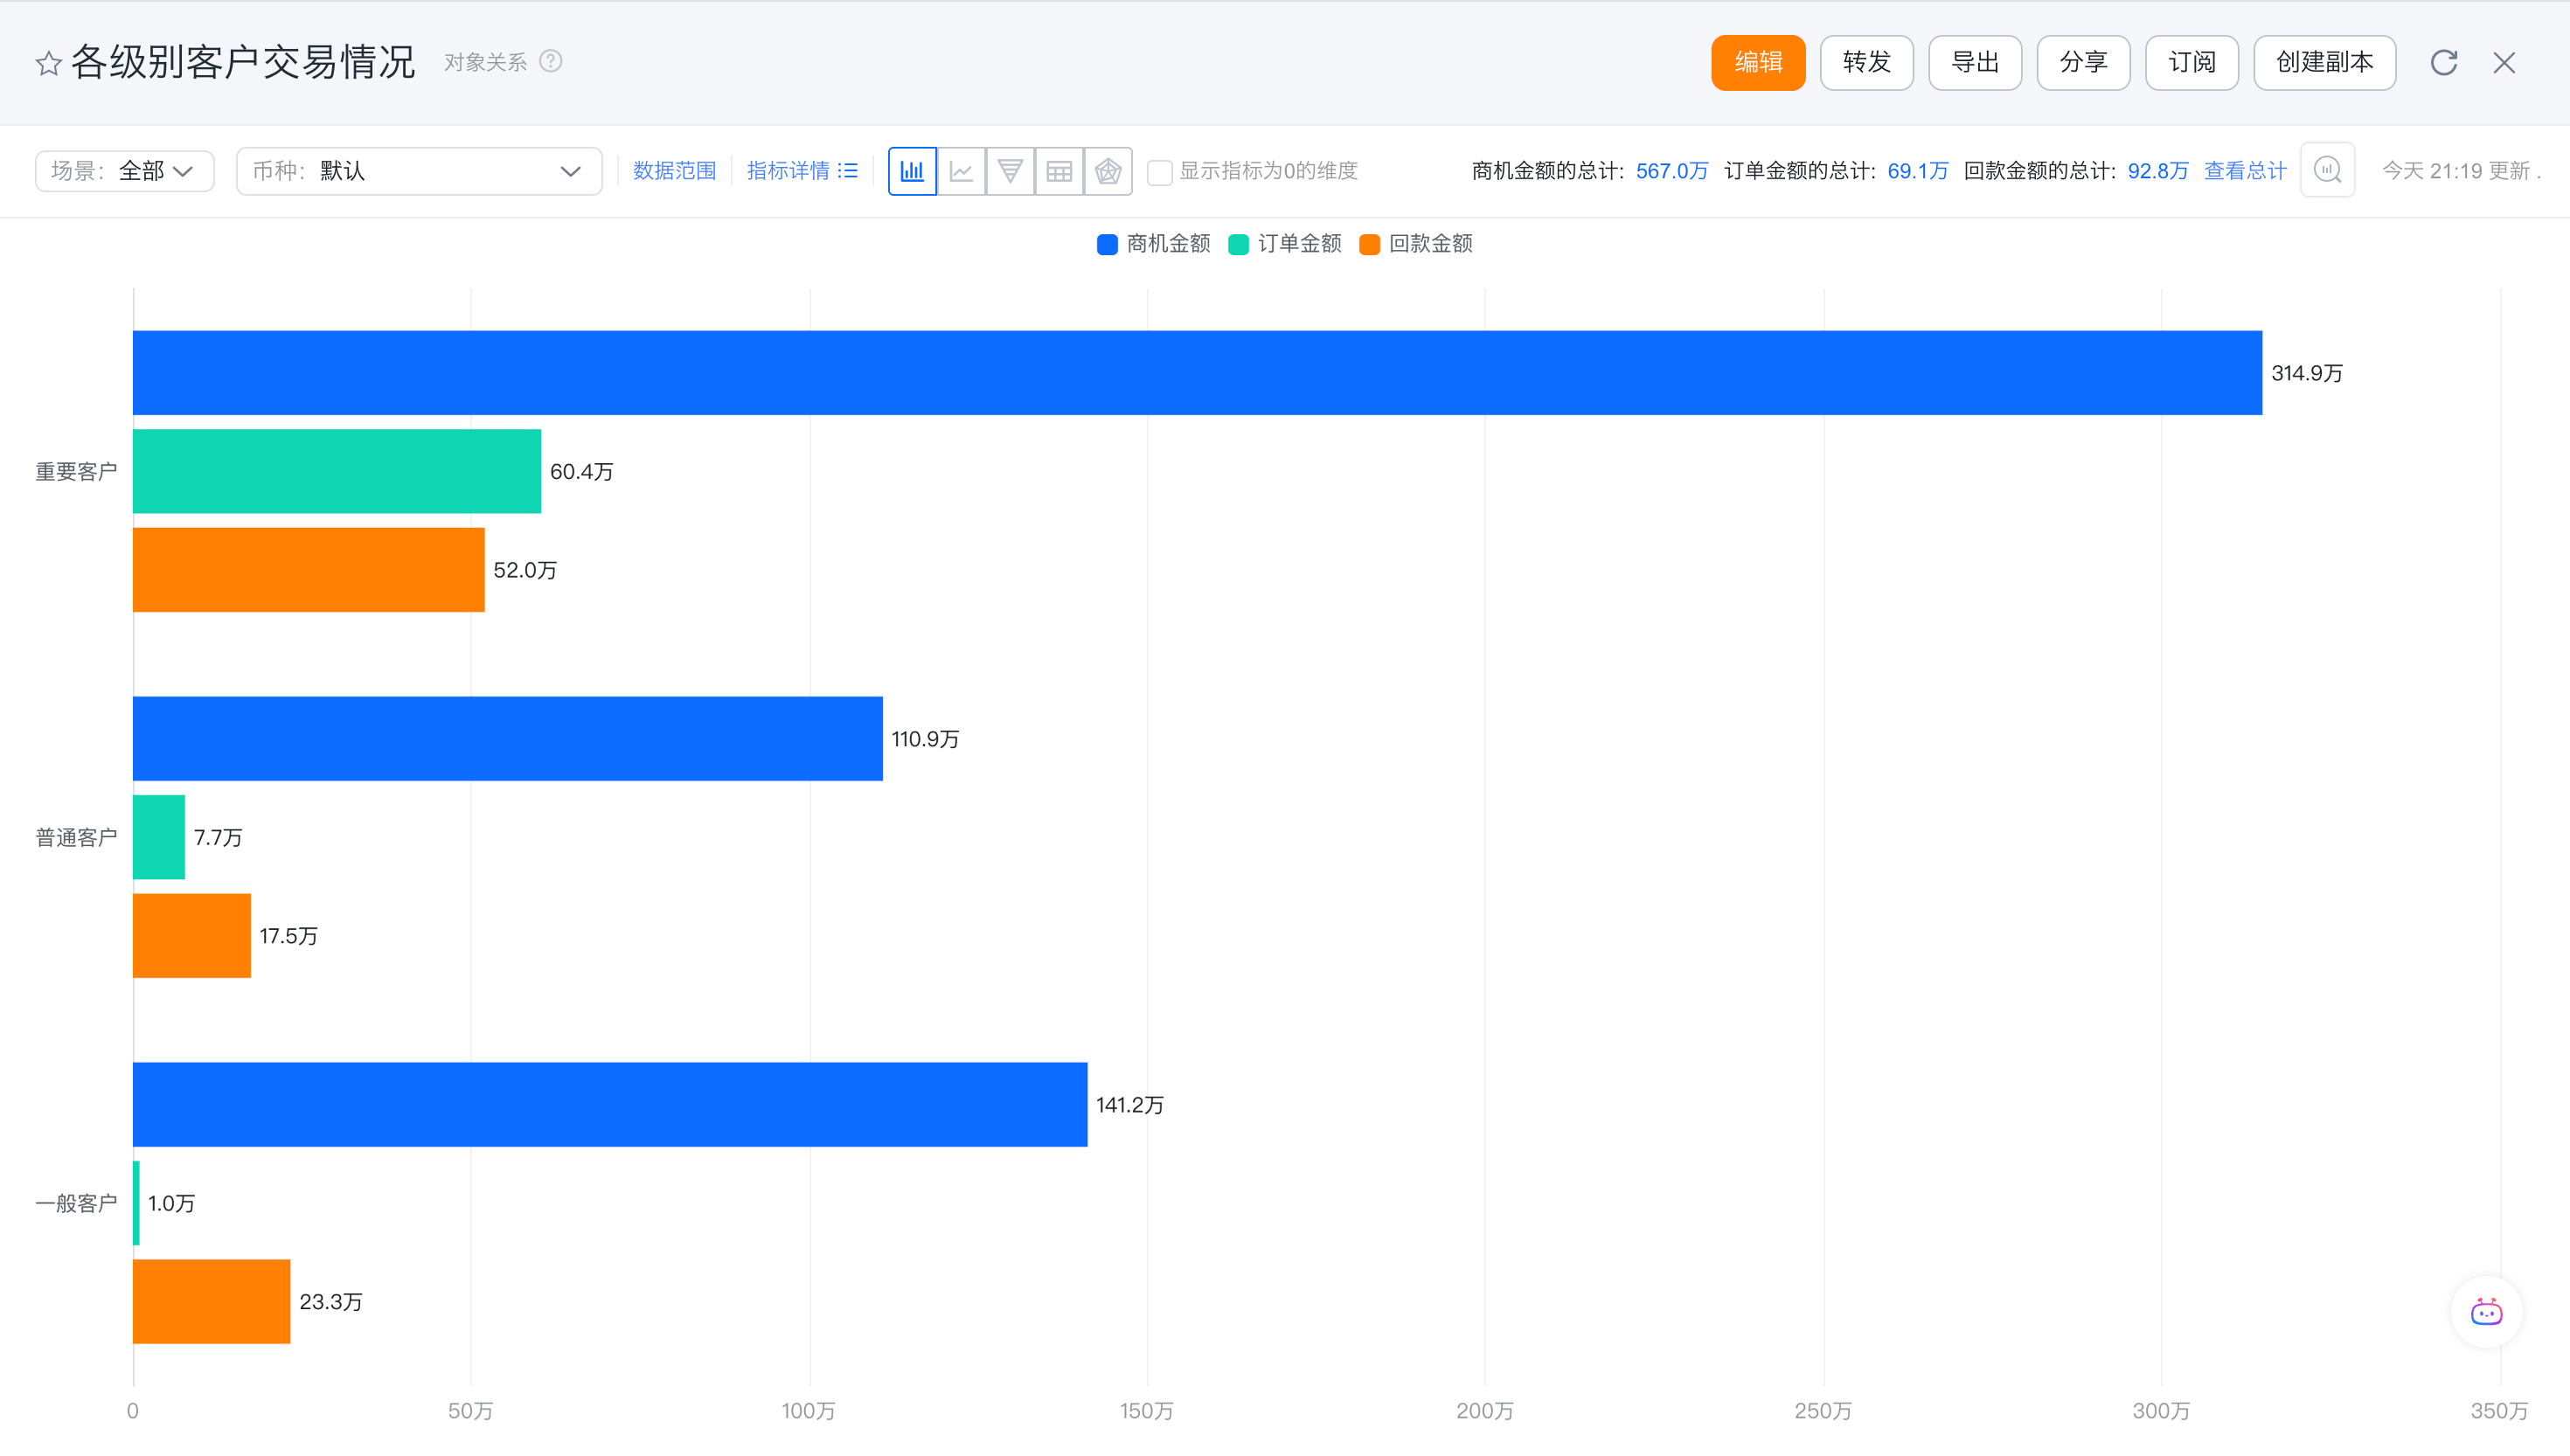Click the refresh icon
This screenshot has width=2570, height=1456.
coord(2443,63)
